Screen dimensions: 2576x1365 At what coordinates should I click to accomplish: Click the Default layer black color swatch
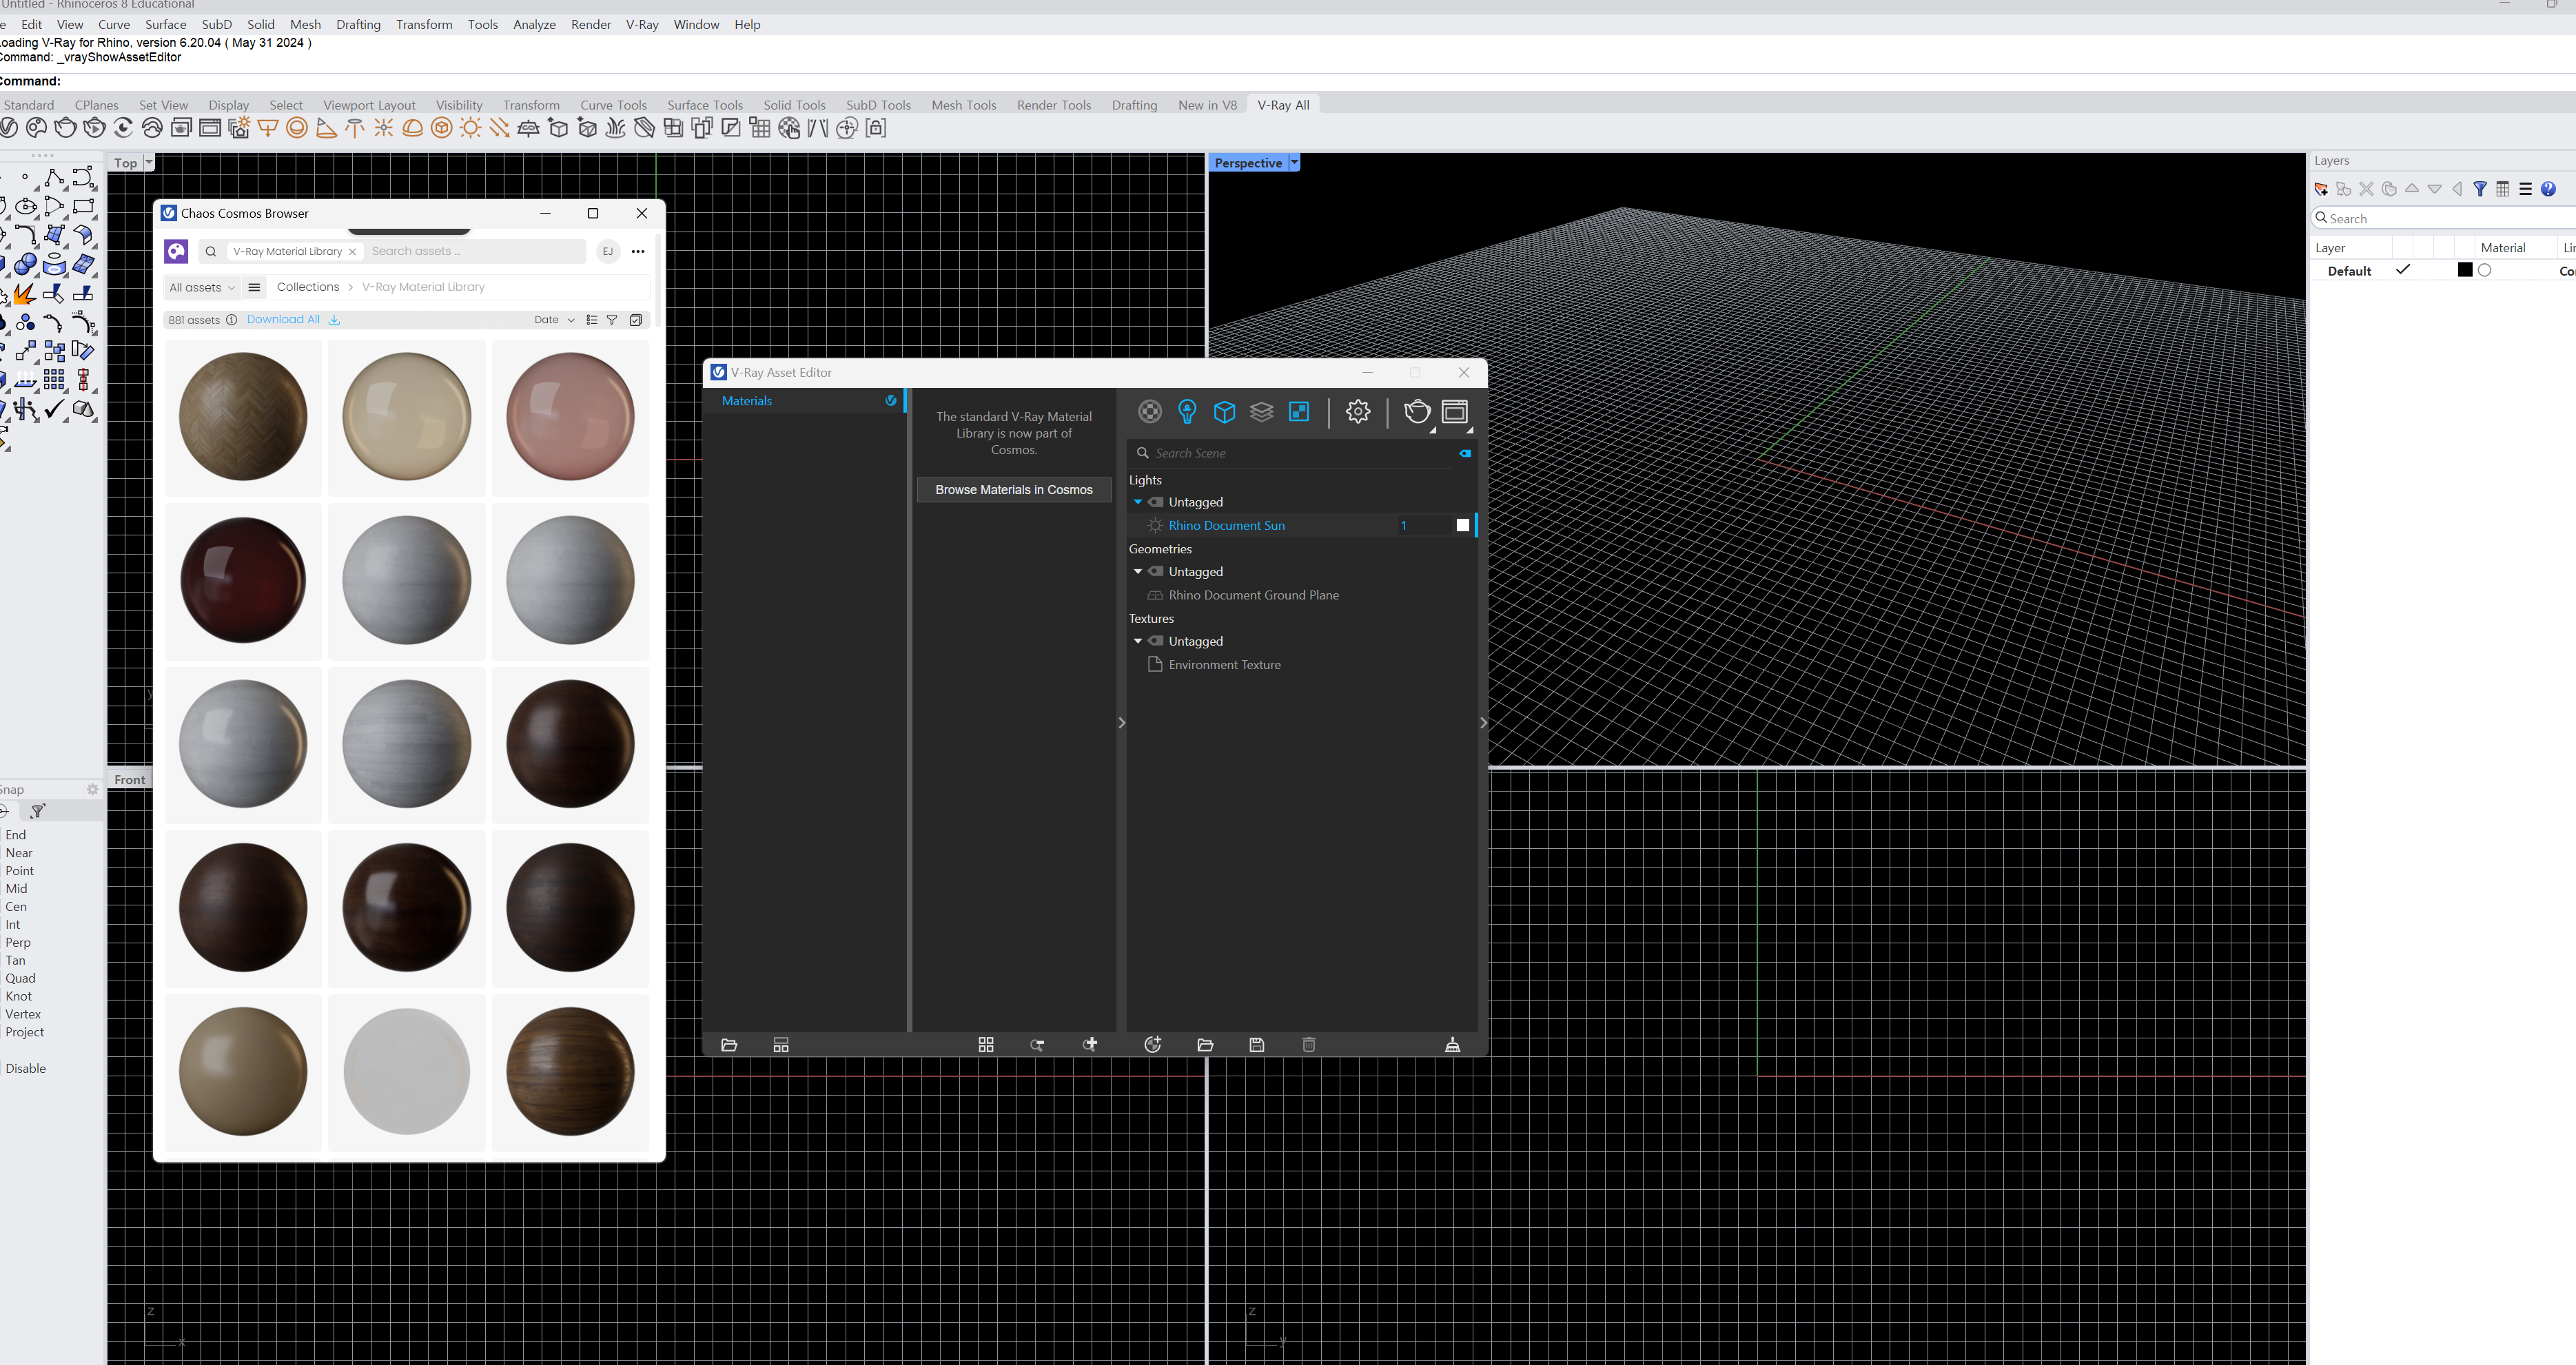click(x=2465, y=270)
